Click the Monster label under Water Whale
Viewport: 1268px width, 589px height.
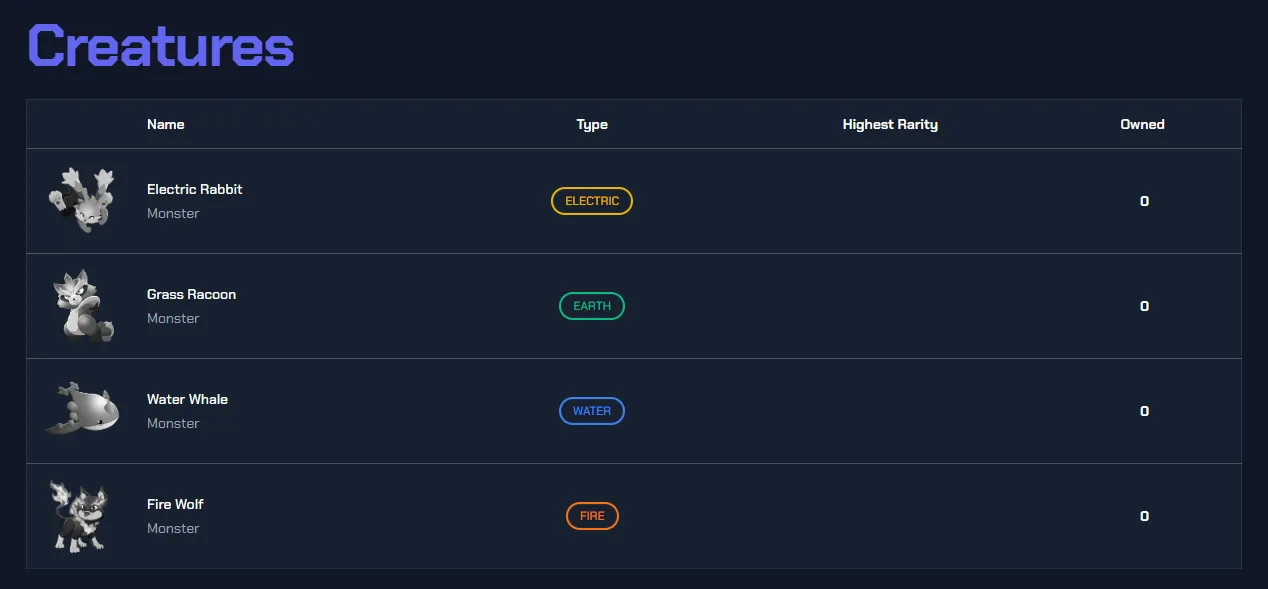(173, 423)
